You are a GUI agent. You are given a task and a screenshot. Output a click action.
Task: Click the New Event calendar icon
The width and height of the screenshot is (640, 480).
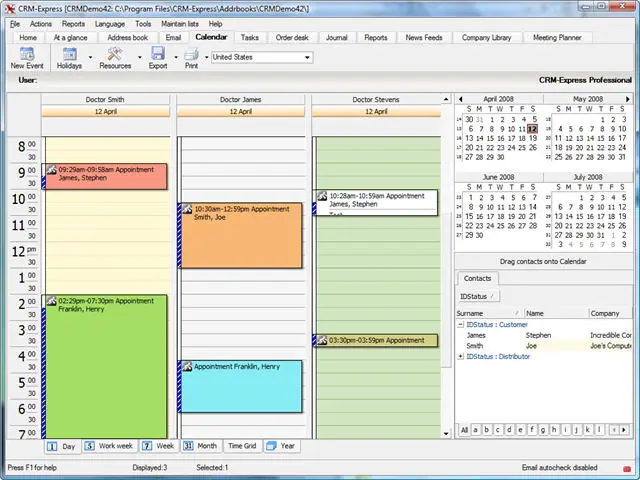pos(27,53)
